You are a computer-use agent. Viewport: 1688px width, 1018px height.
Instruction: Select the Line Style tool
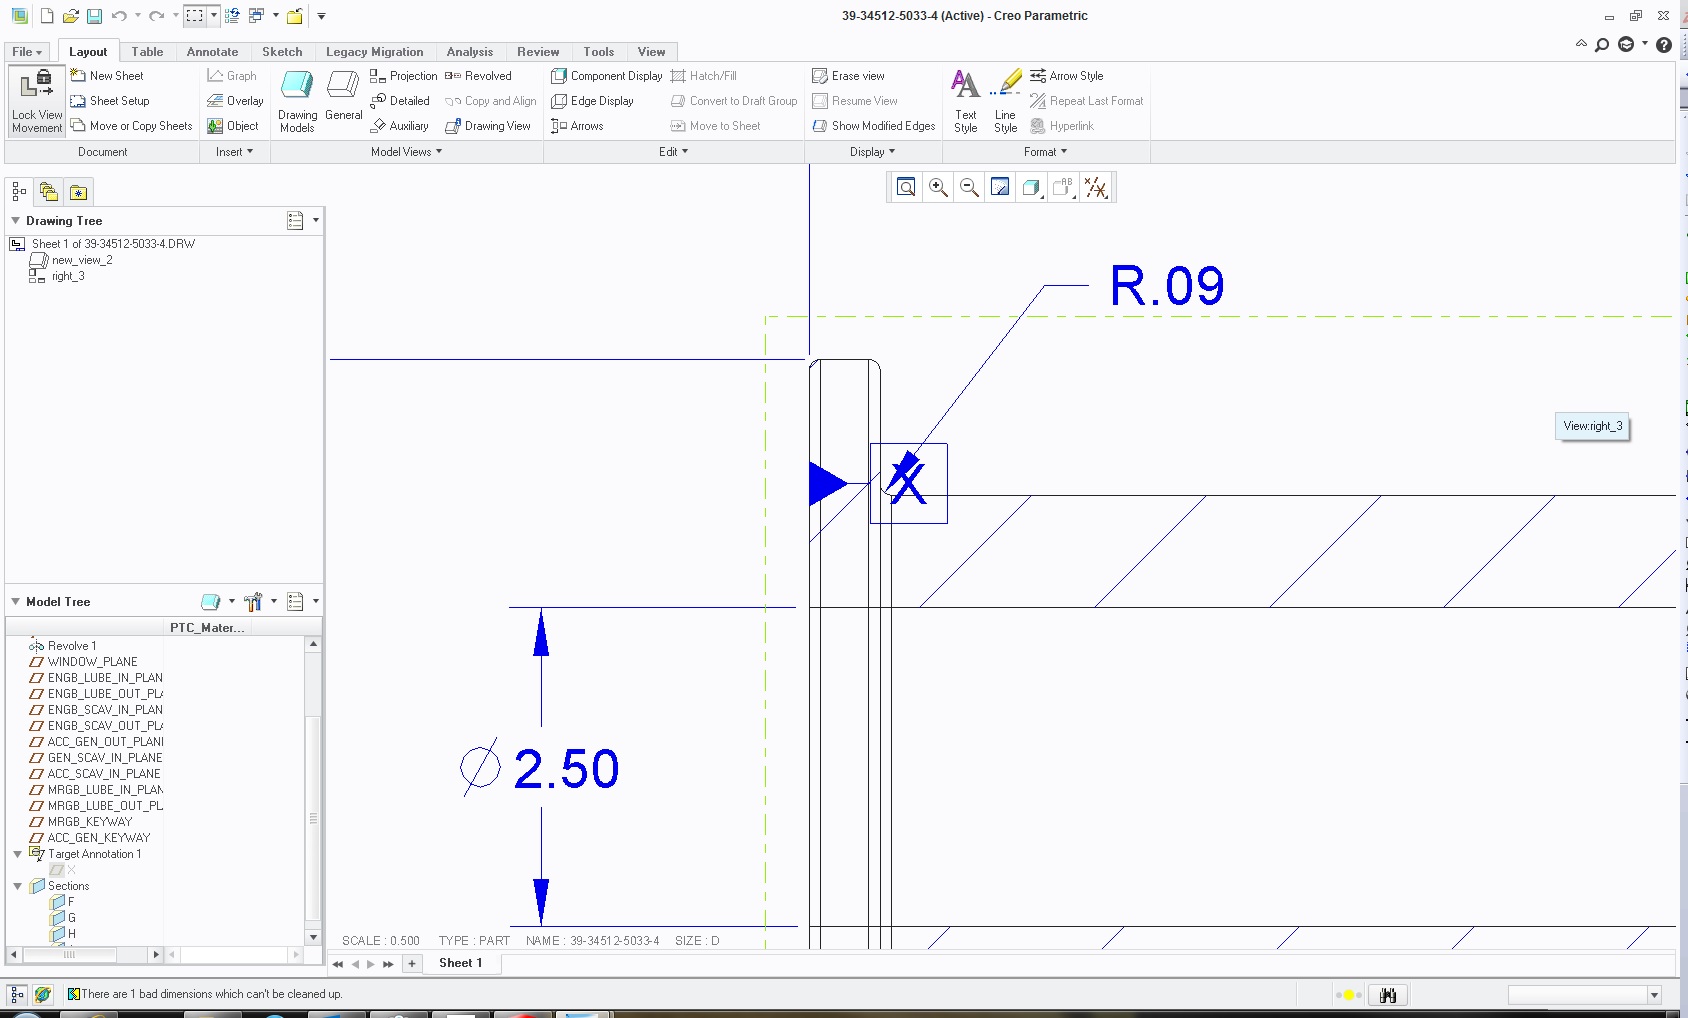1005,97
